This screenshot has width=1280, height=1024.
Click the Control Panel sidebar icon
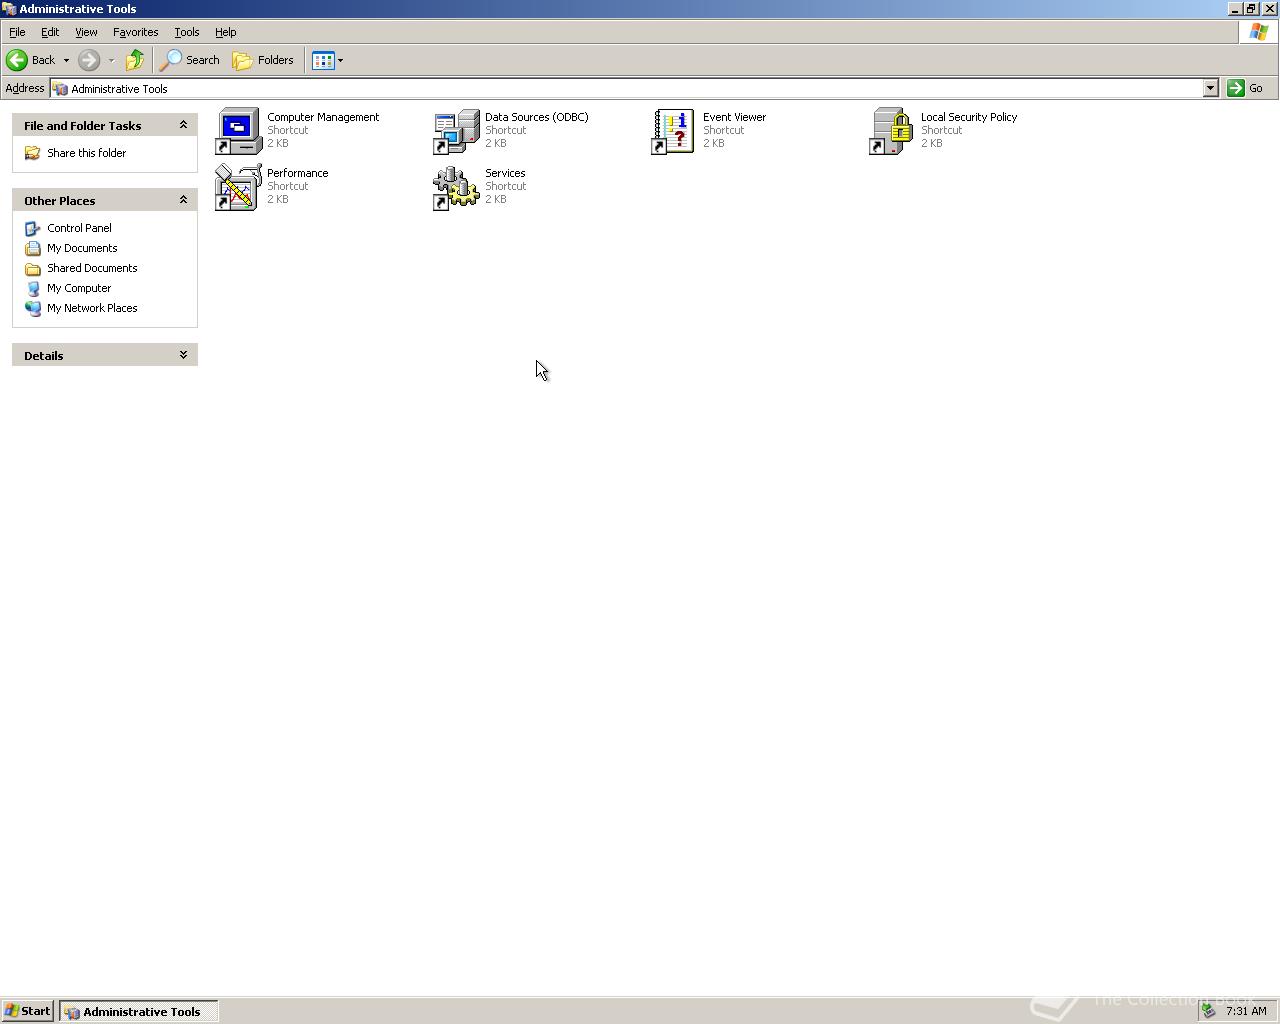click(33, 228)
